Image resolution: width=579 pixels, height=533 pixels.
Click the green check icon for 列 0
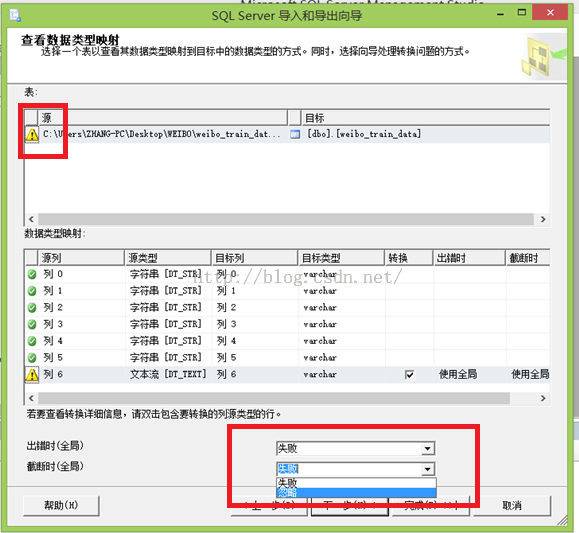pos(32,274)
